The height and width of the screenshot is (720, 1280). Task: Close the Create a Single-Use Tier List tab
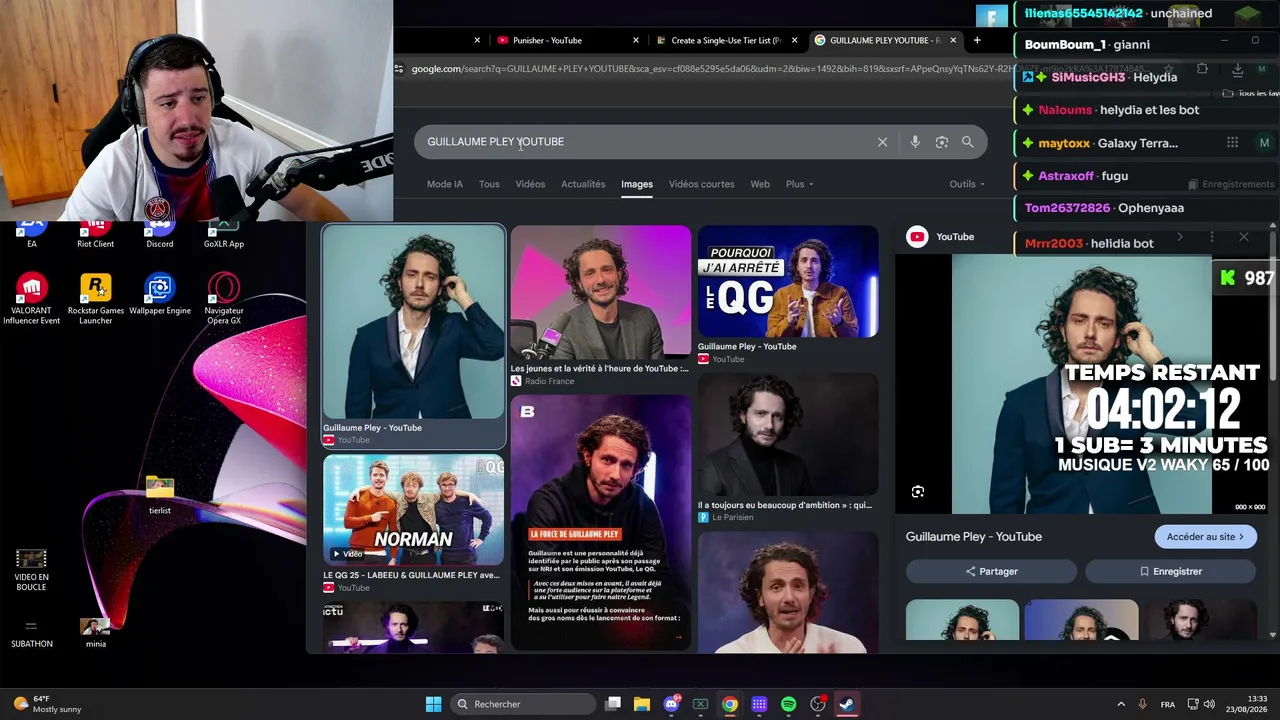point(795,41)
